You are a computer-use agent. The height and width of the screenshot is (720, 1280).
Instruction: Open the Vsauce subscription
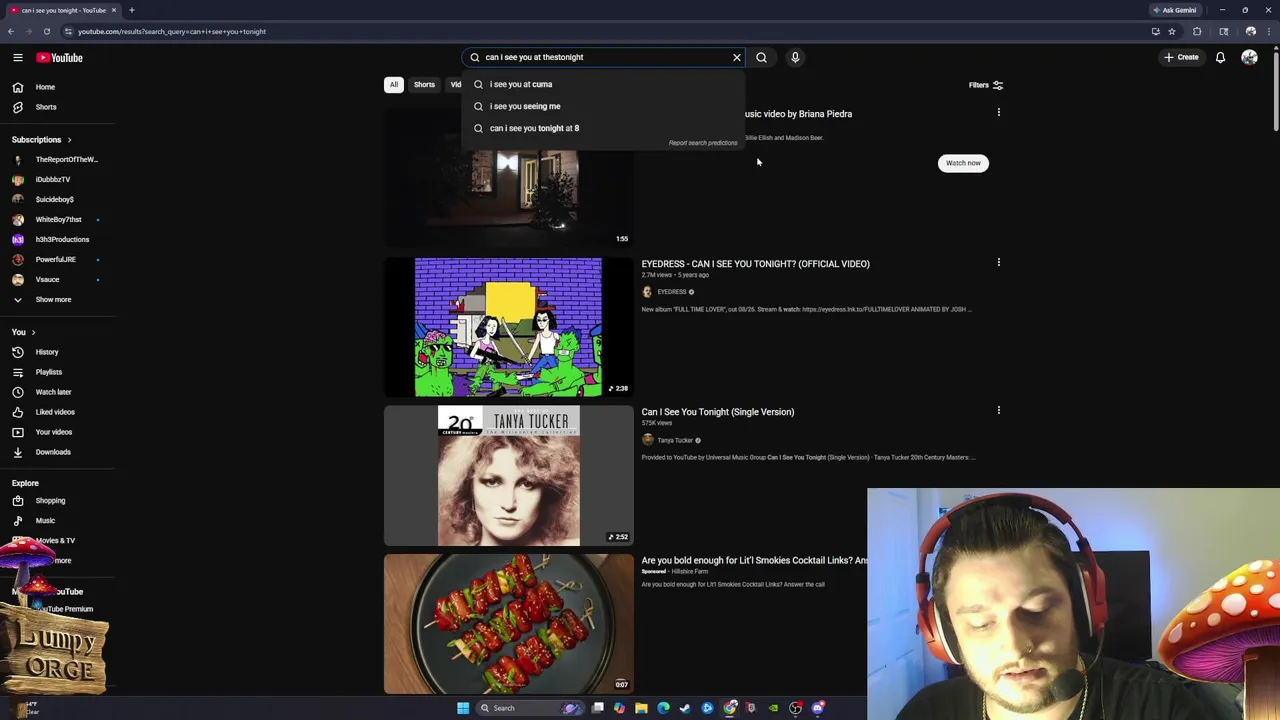(56, 279)
